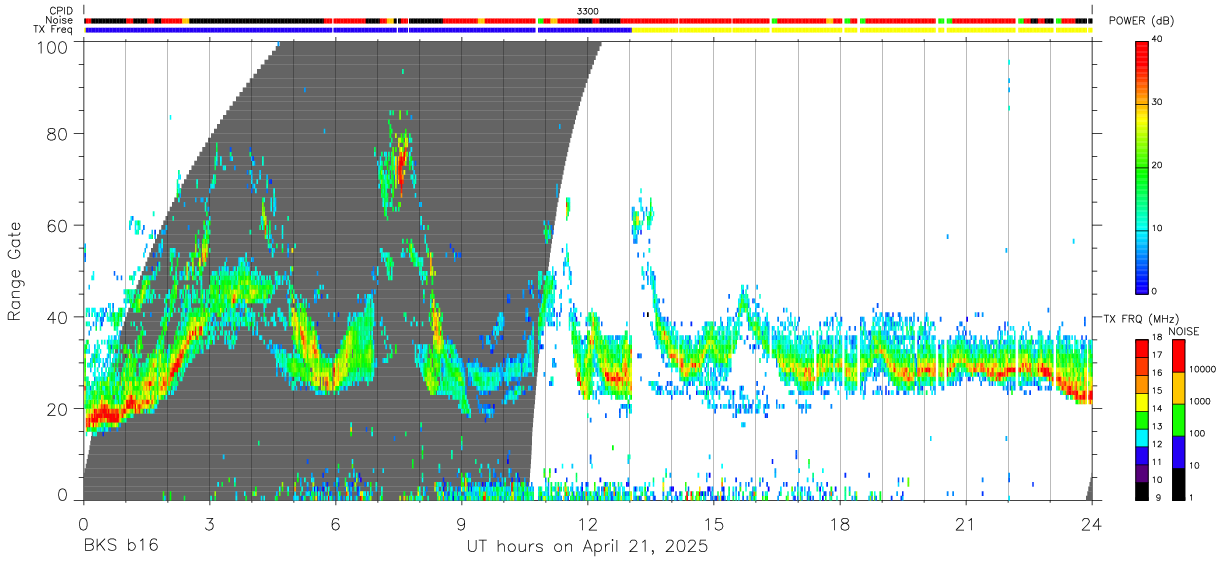Image resolution: width=1228 pixels, height=567 pixels.
Task: Click the blue segment of the TX Freq strip
Action: tap(358, 30)
